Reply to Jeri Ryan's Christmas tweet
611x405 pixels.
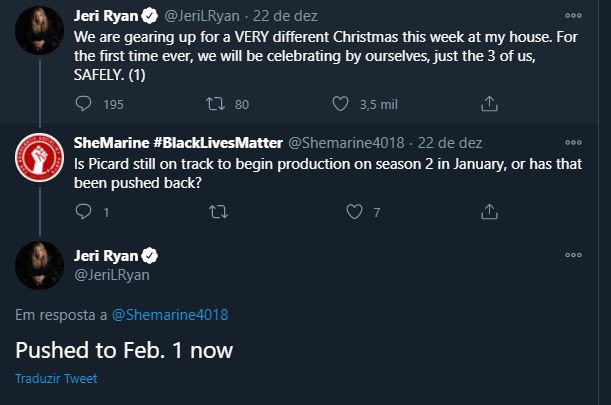(85, 103)
